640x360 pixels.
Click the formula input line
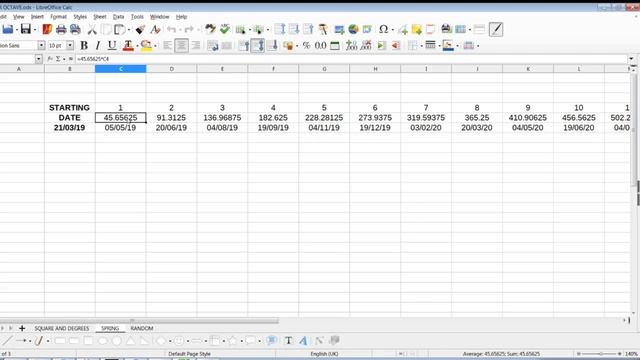(351, 59)
